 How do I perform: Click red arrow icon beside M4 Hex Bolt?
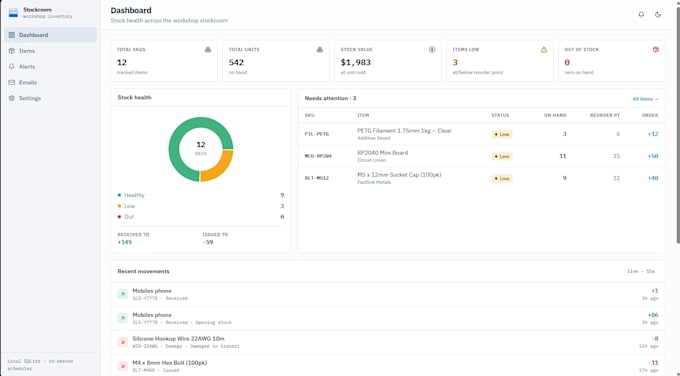[123, 366]
